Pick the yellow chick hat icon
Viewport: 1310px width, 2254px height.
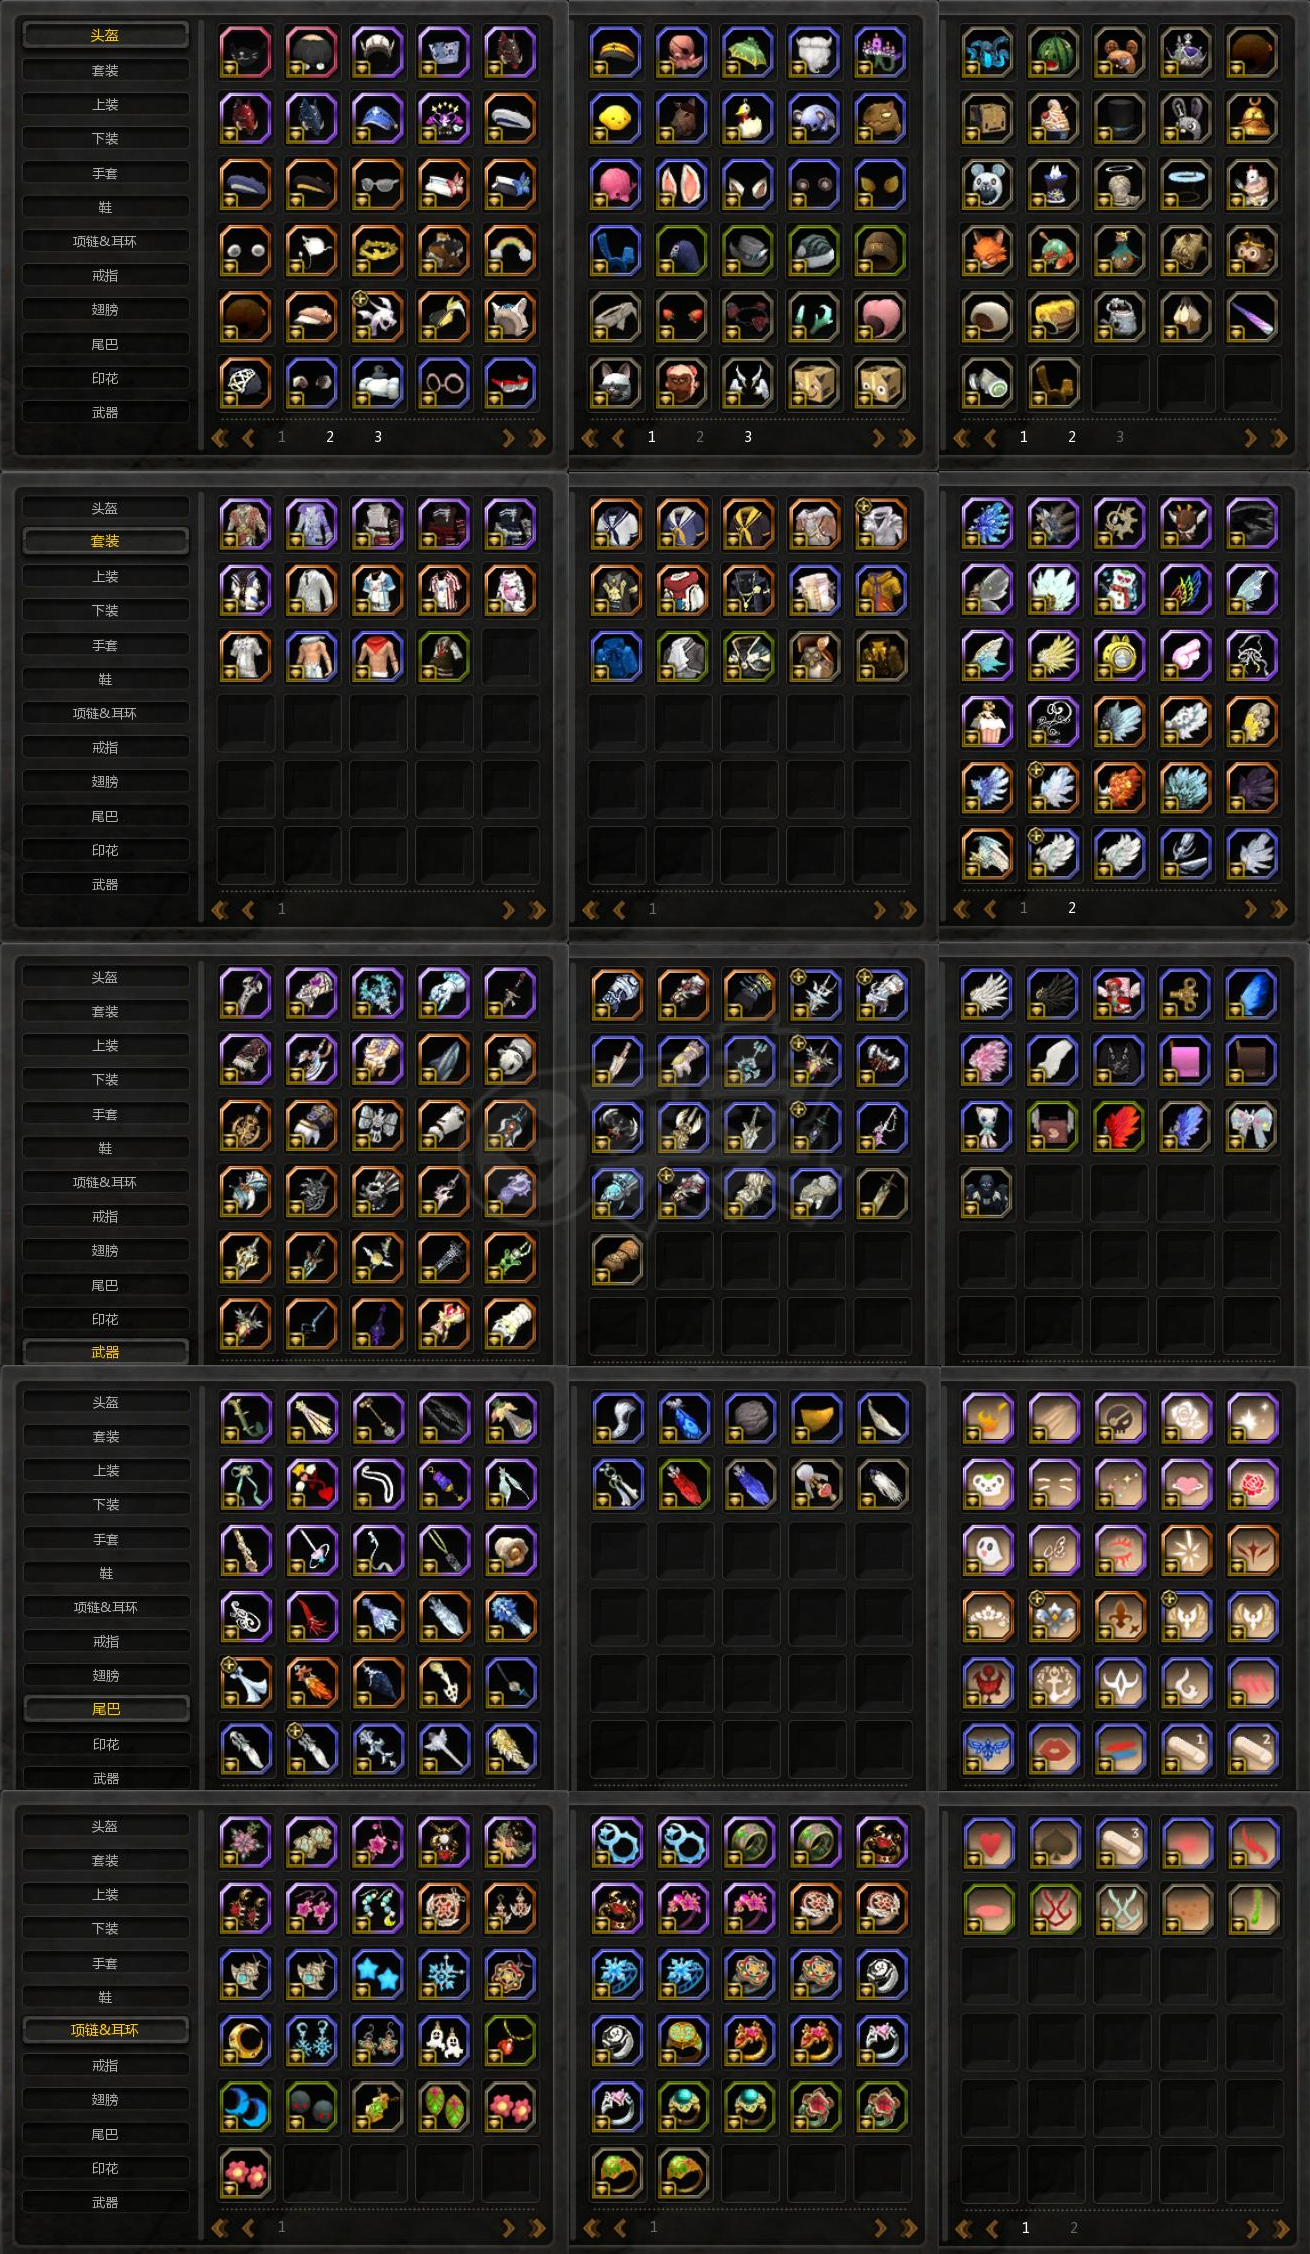(615, 118)
